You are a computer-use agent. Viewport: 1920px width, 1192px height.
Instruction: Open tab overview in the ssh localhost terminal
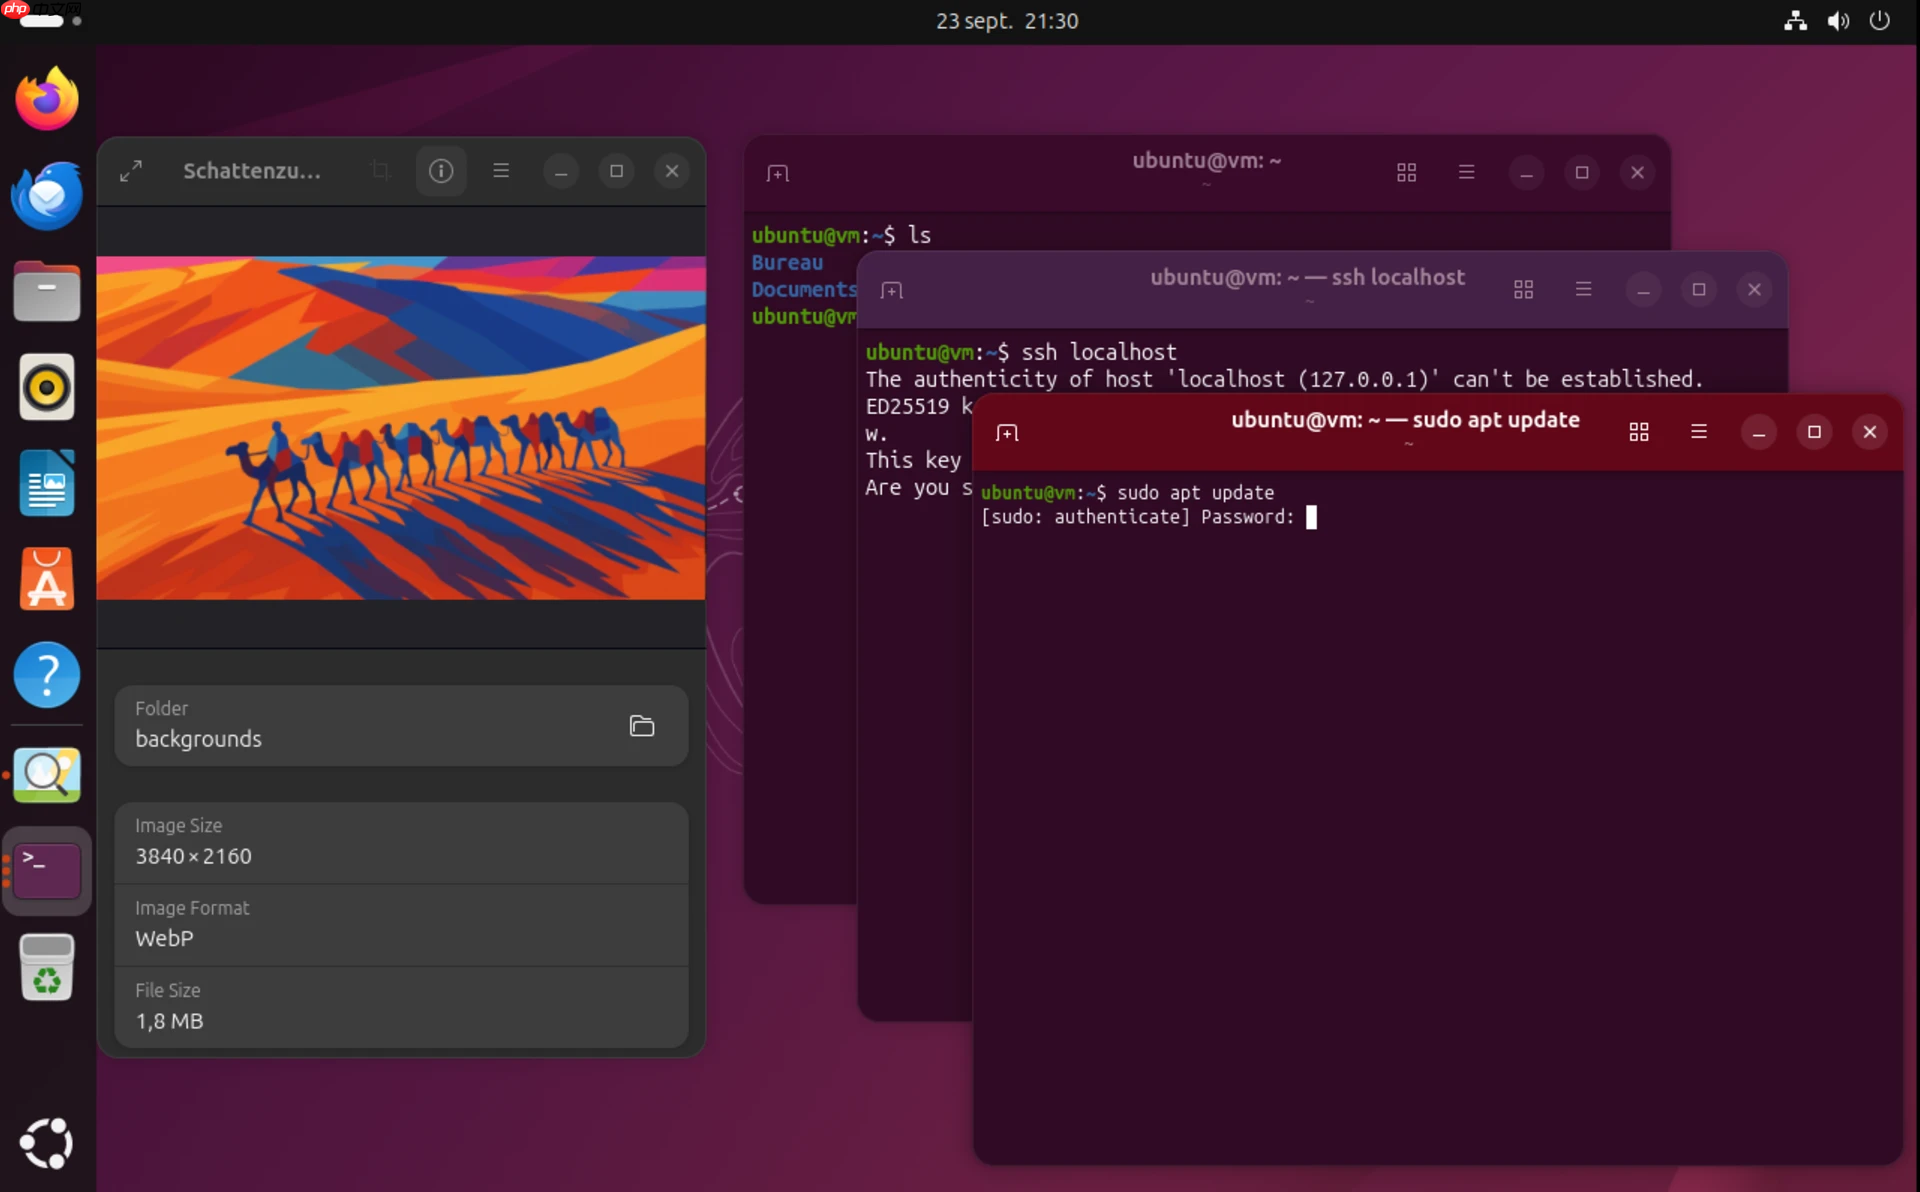pyautogui.click(x=1523, y=289)
